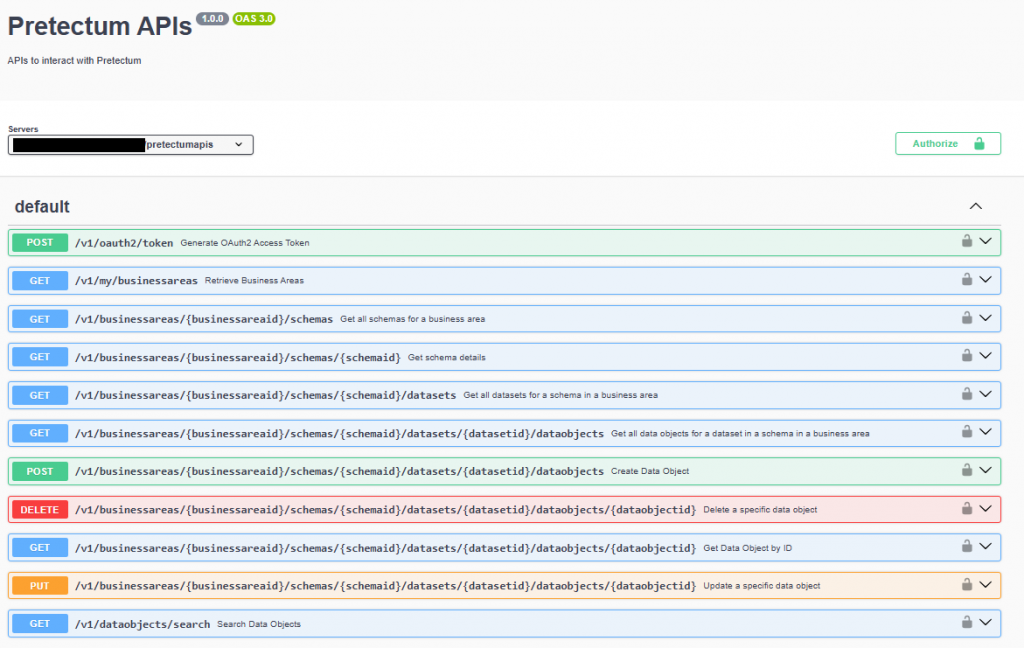Click the POST badge for /v1/oauth2/token
The image size is (1024, 648).
[x=40, y=242]
